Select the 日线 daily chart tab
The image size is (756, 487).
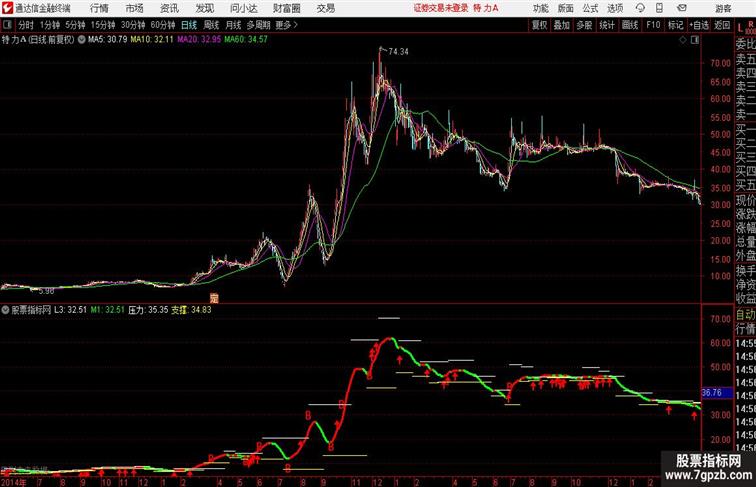[189, 25]
